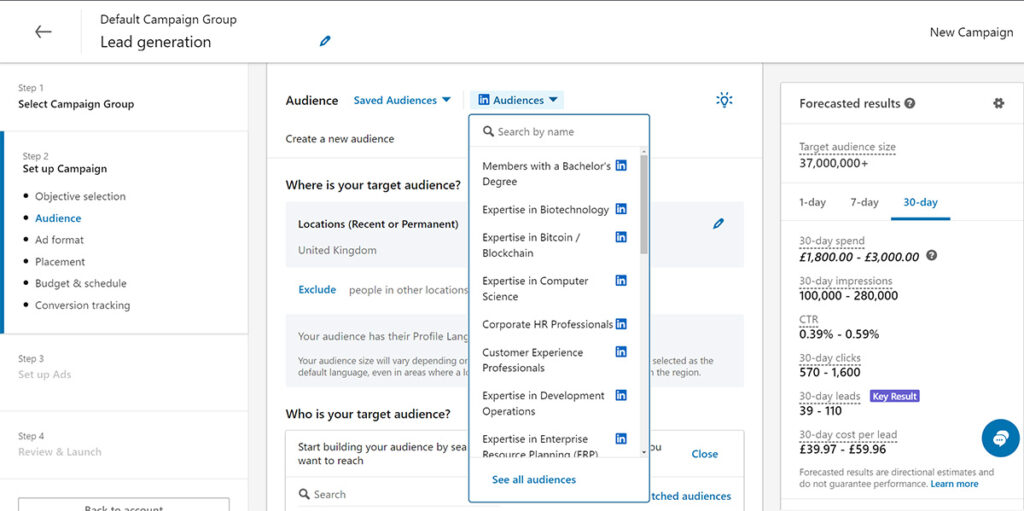Switch to the 7-day forecast tab
Viewport: 1024px width, 511px height.
tap(864, 202)
